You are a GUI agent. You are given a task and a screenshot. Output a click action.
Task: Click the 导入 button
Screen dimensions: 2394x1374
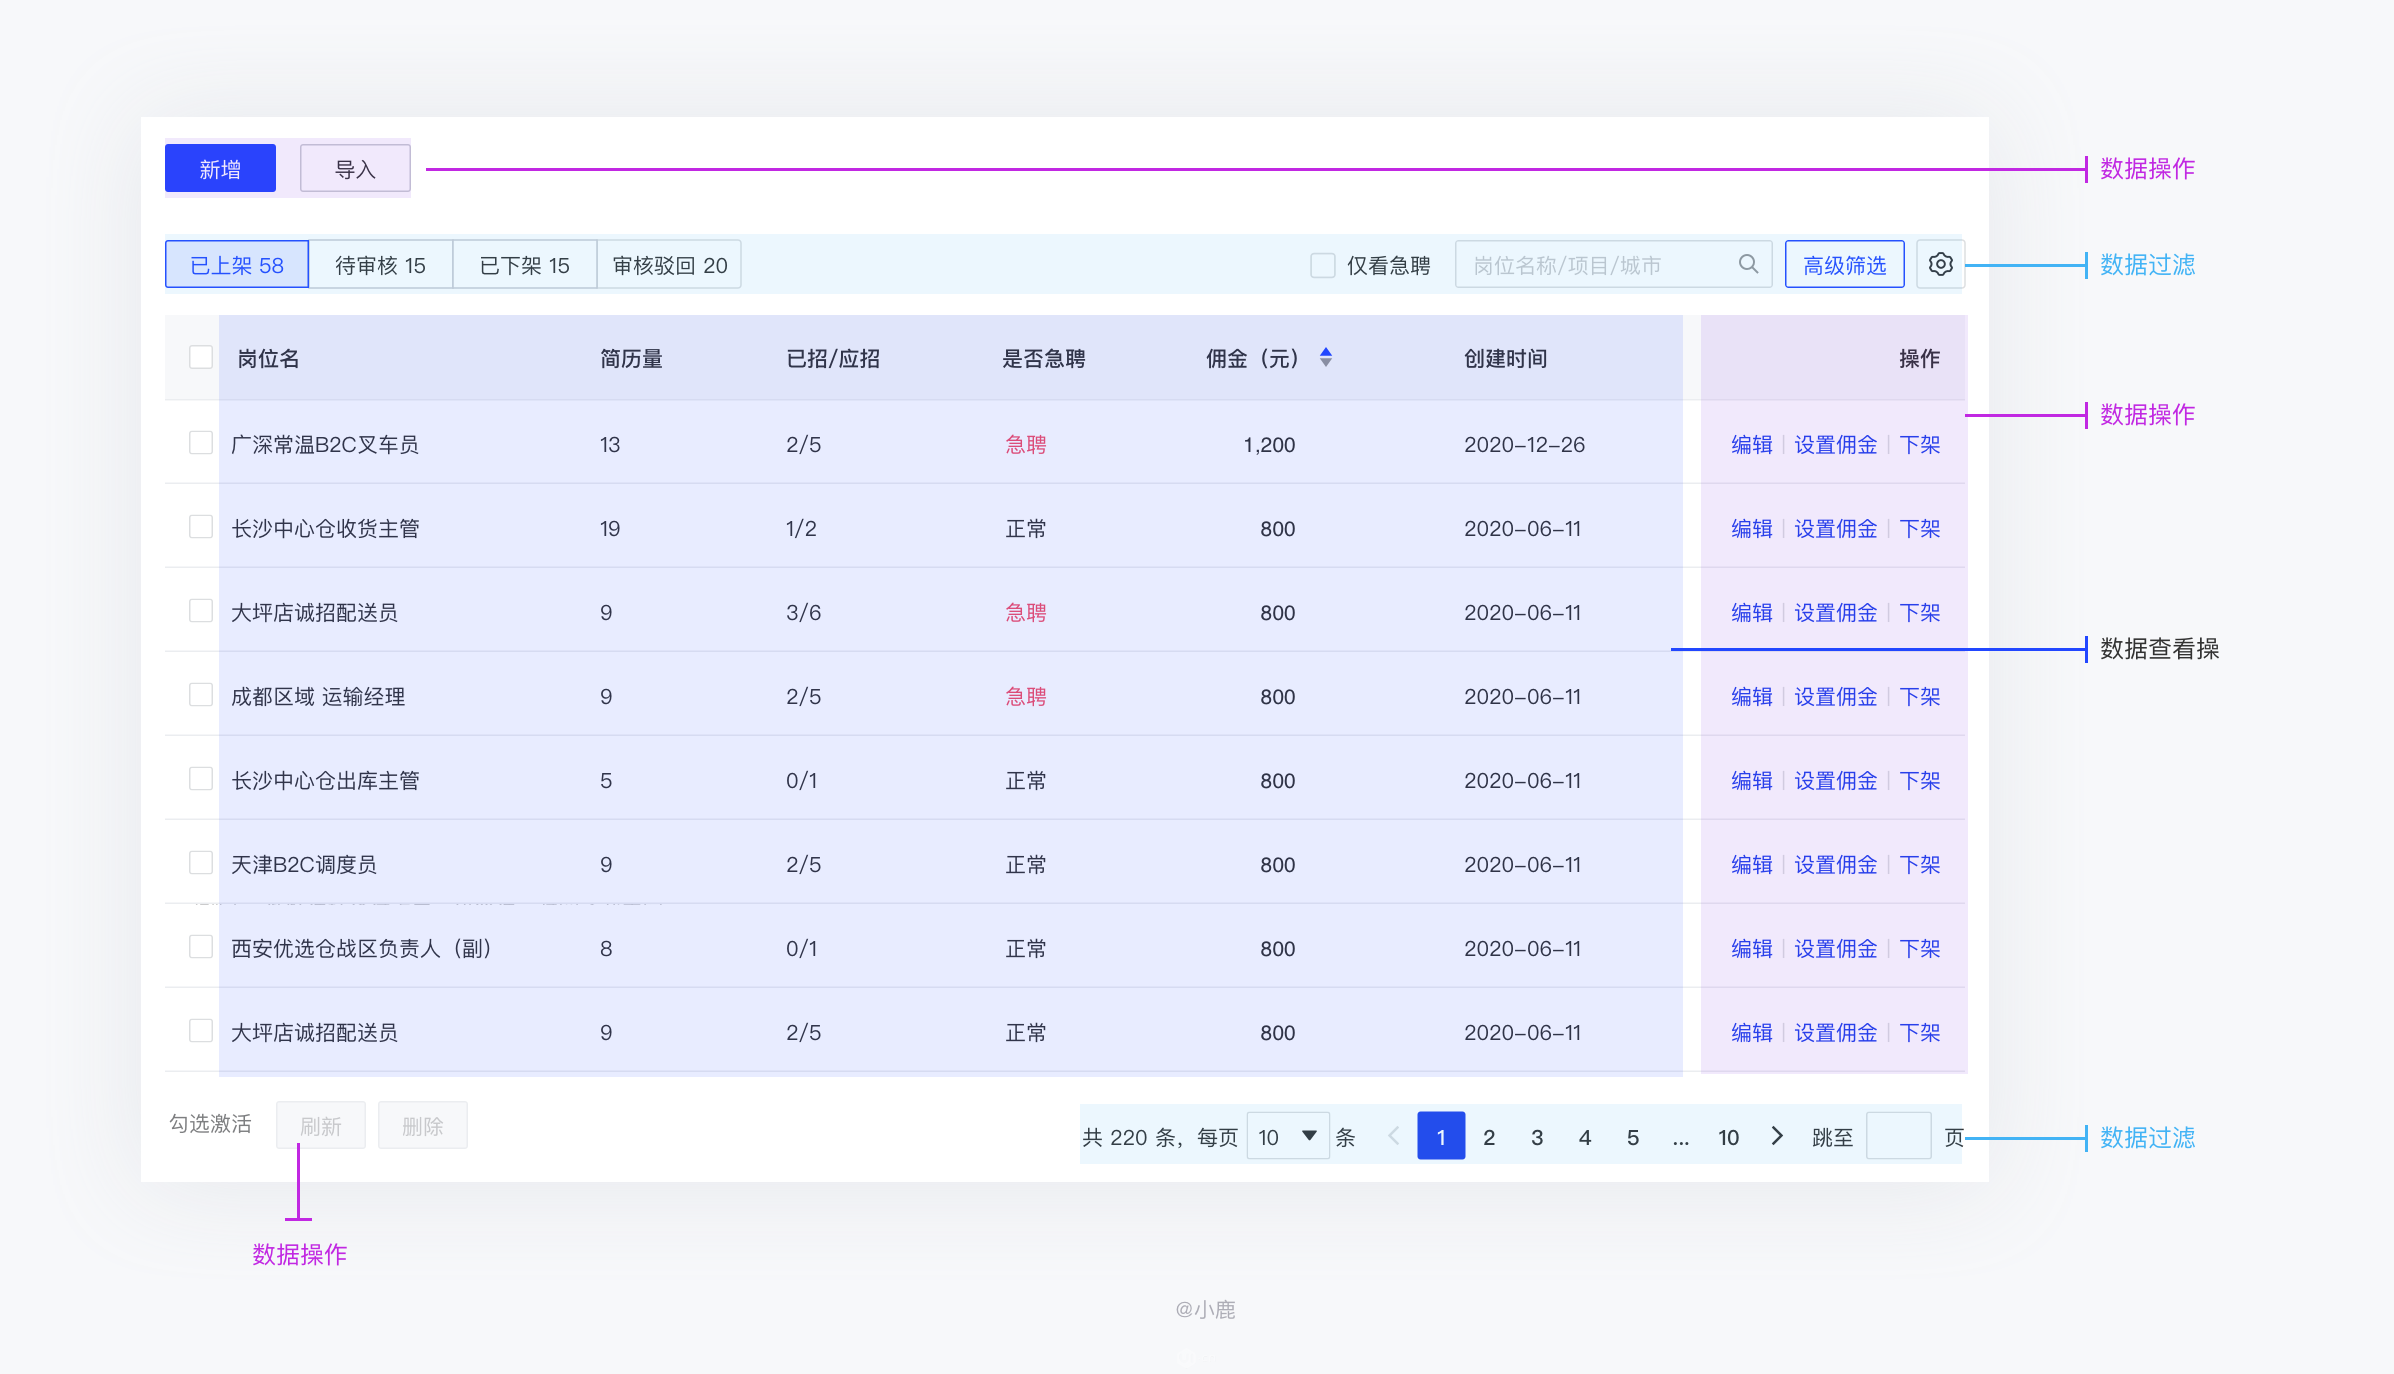click(x=355, y=169)
